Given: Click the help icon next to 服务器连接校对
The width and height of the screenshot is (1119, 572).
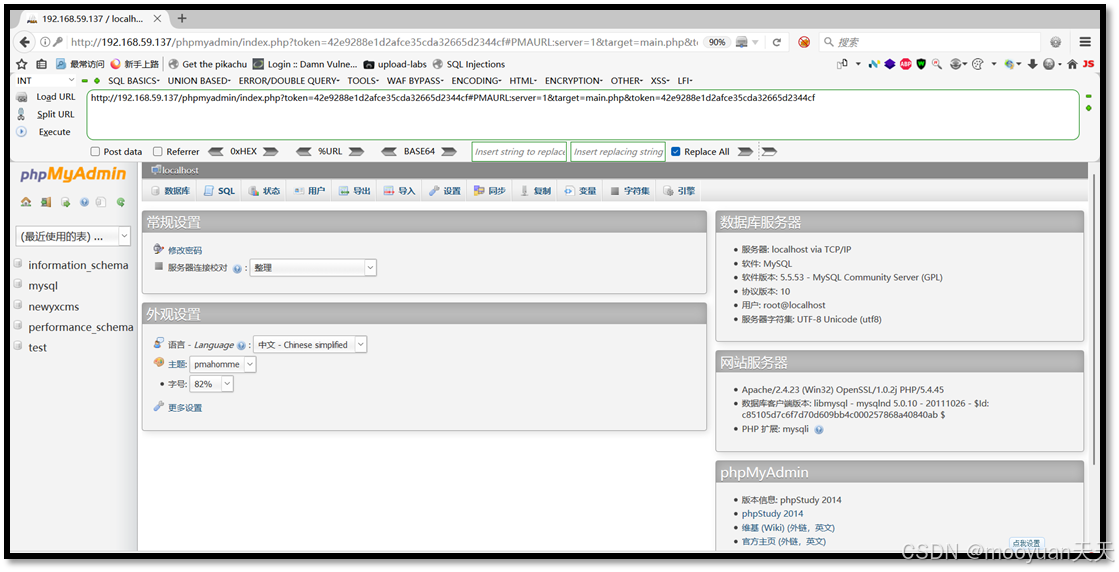Looking at the screenshot, I should tap(237, 269).
